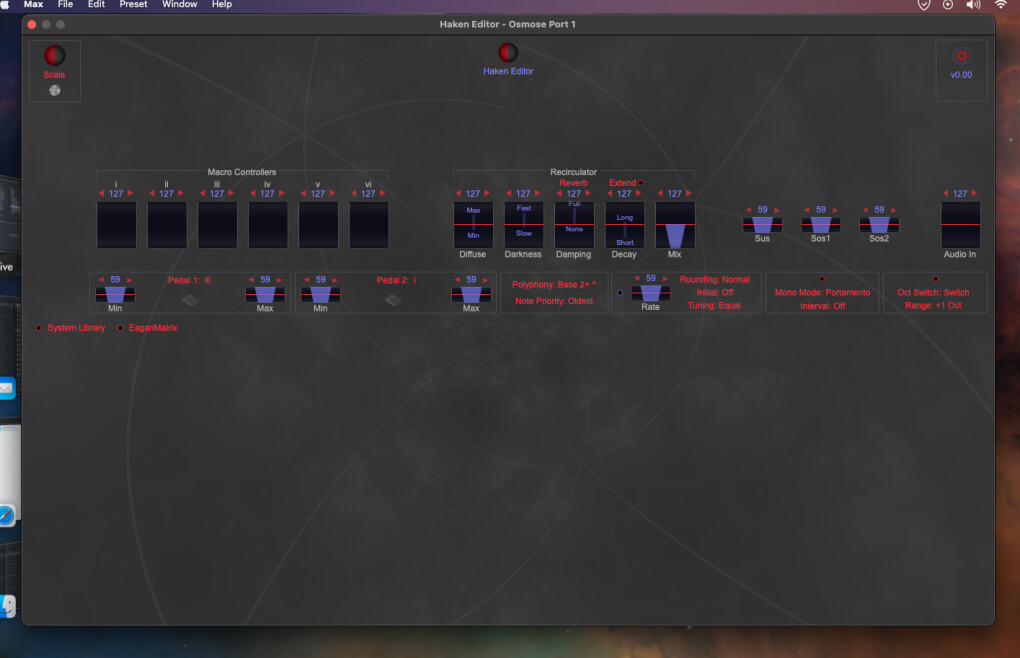Viewport: 1020px width, 658px height.
Task: Open the File menu
Action: 65,5
